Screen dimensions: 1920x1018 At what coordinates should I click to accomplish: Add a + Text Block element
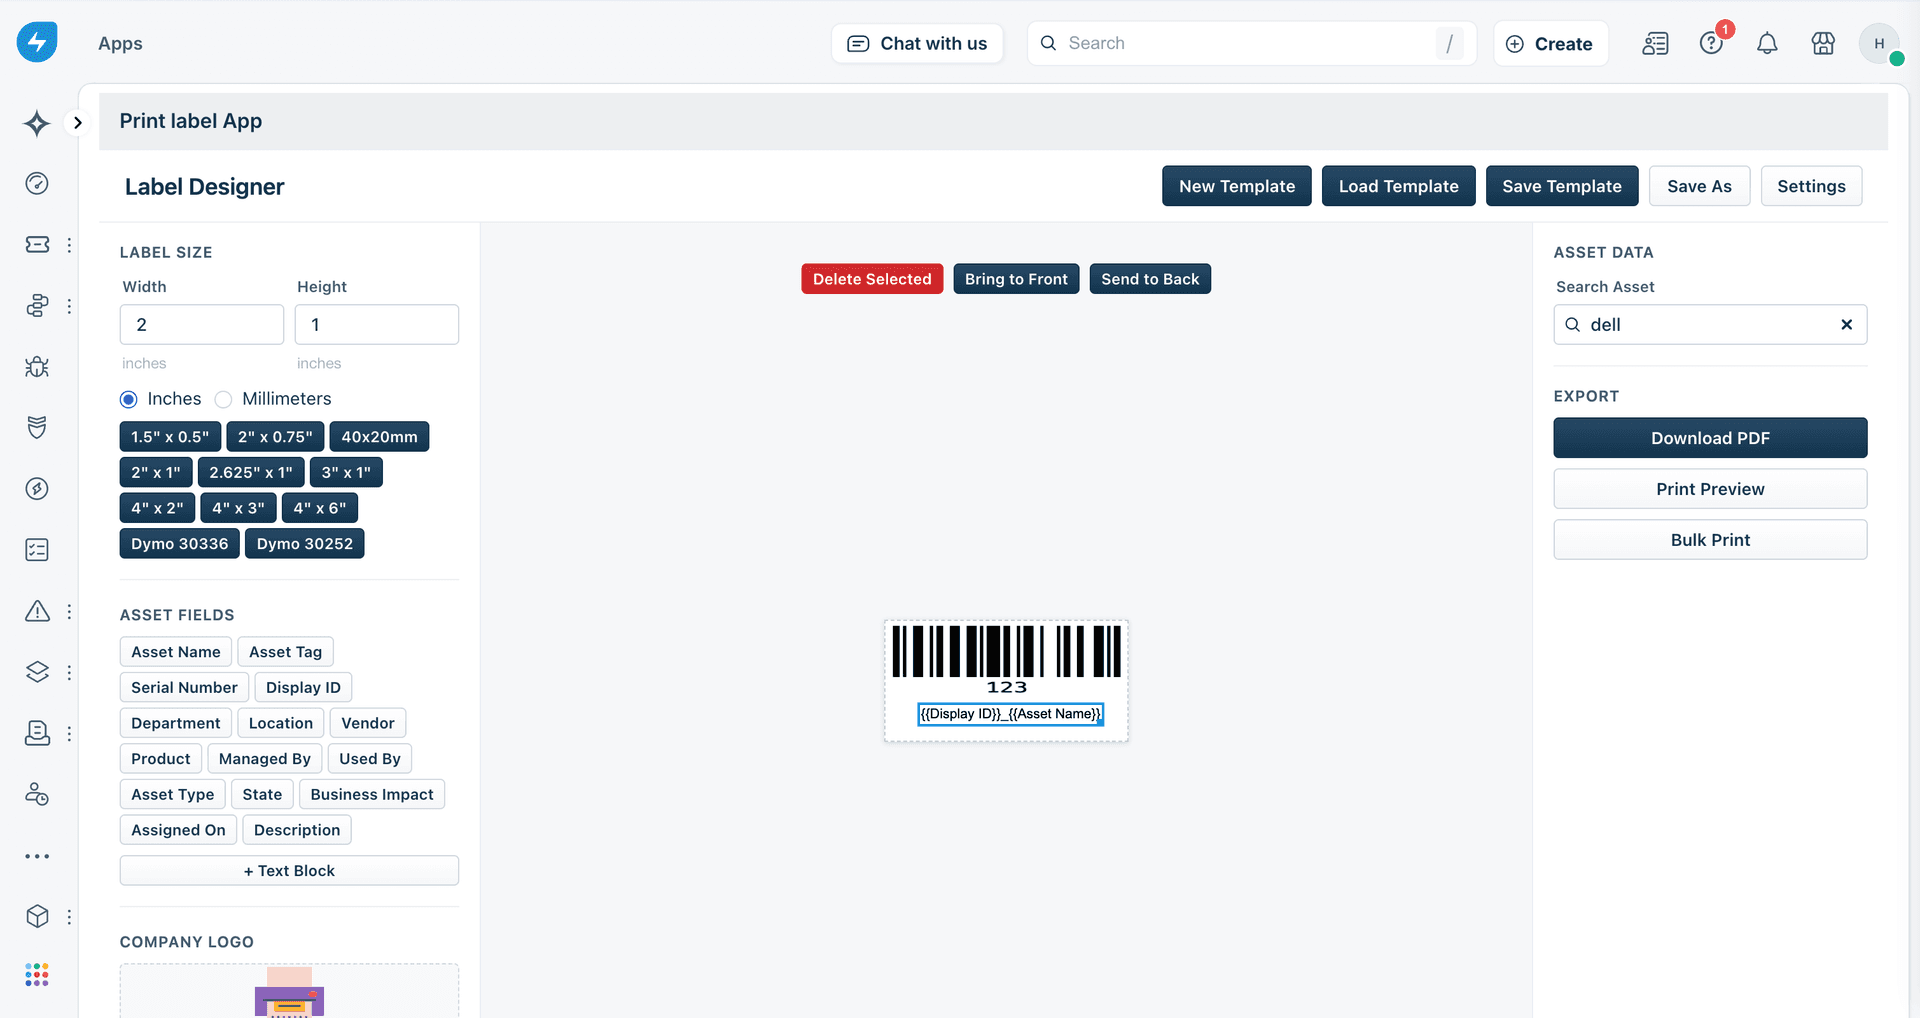click(289, 870)
